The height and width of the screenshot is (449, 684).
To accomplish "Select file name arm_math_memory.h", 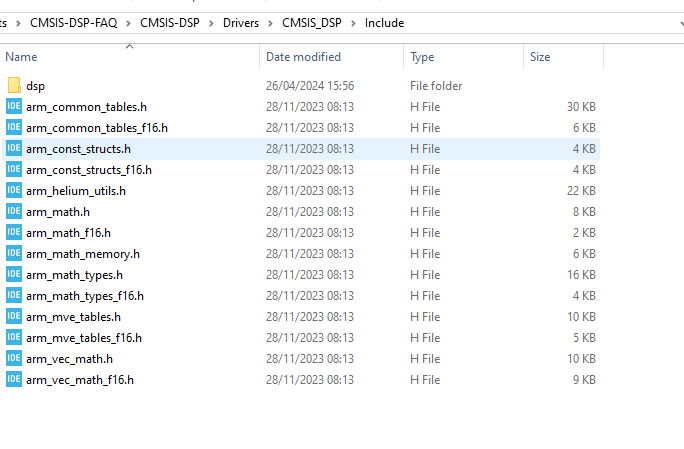I will click(83, 254).
